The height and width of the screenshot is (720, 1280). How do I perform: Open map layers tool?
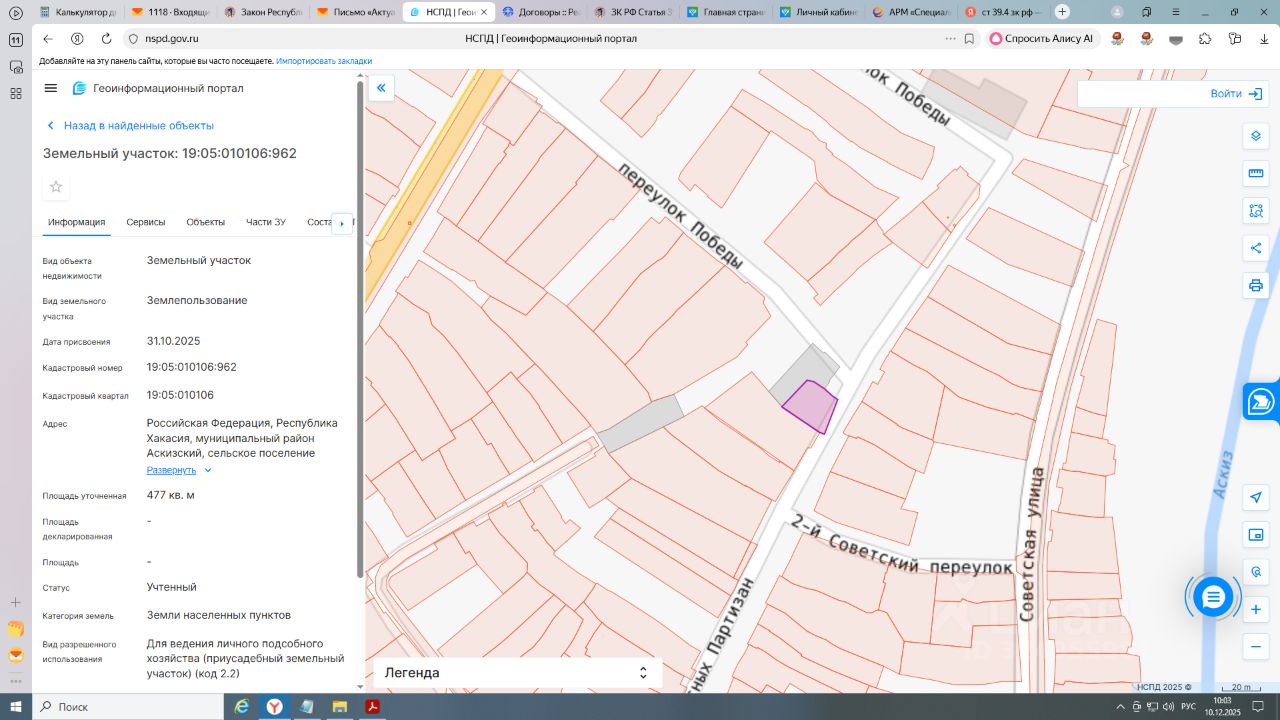point(1256,136)
